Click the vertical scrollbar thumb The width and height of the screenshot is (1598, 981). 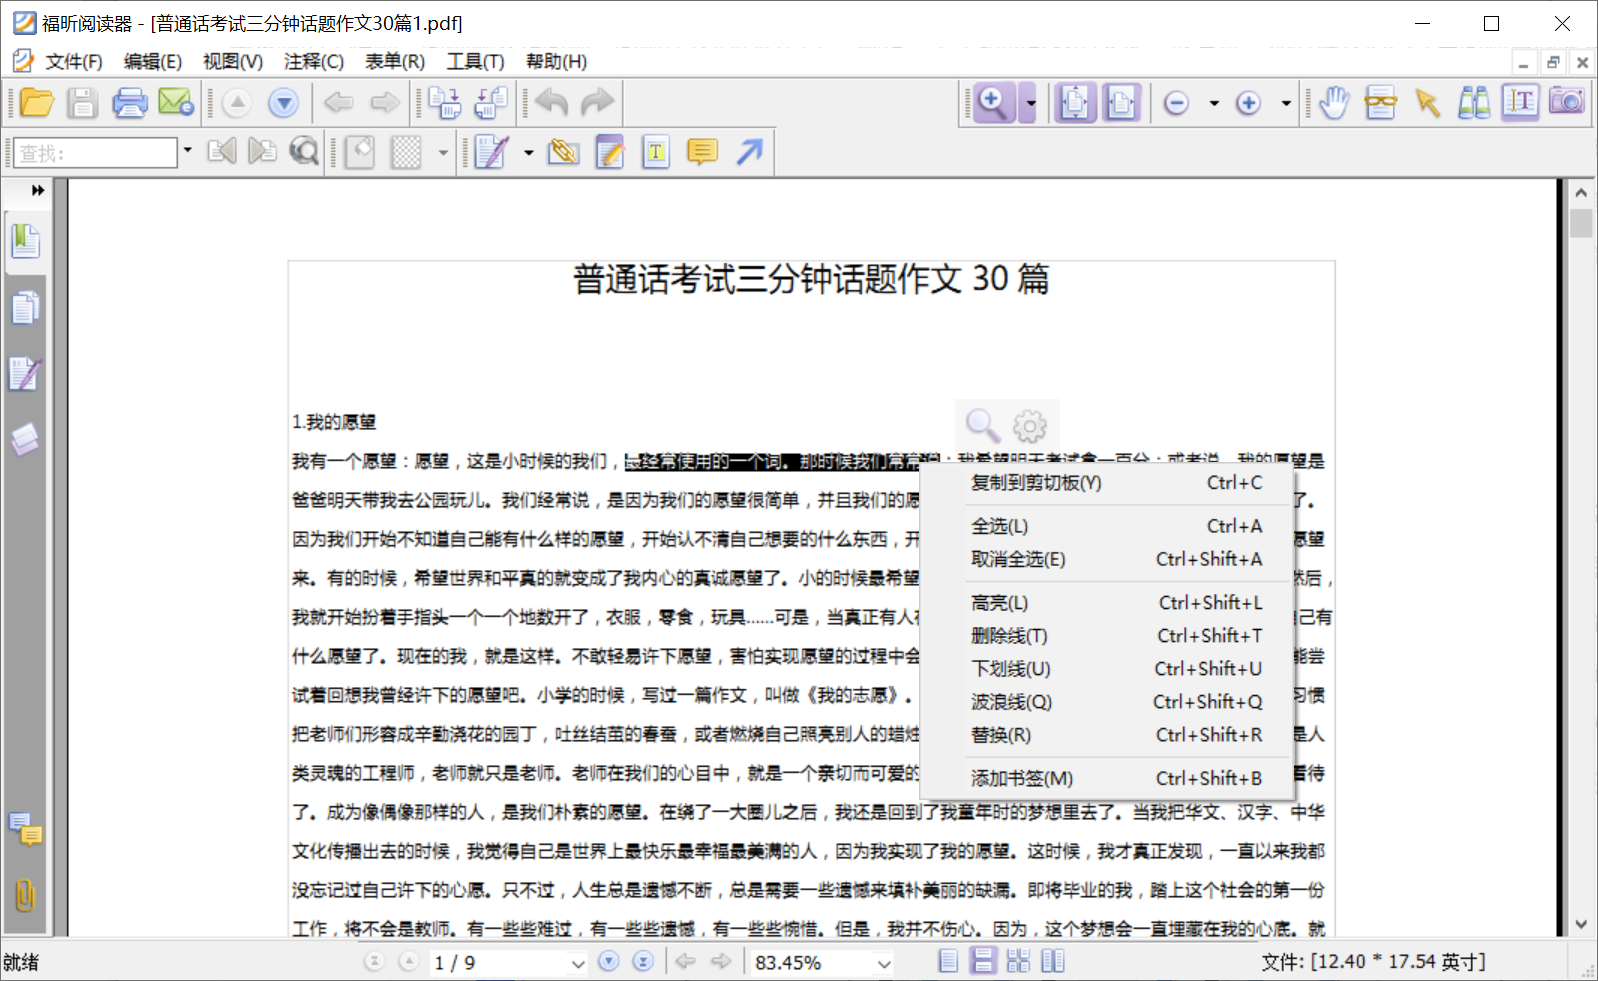(x=1581, y=224)
